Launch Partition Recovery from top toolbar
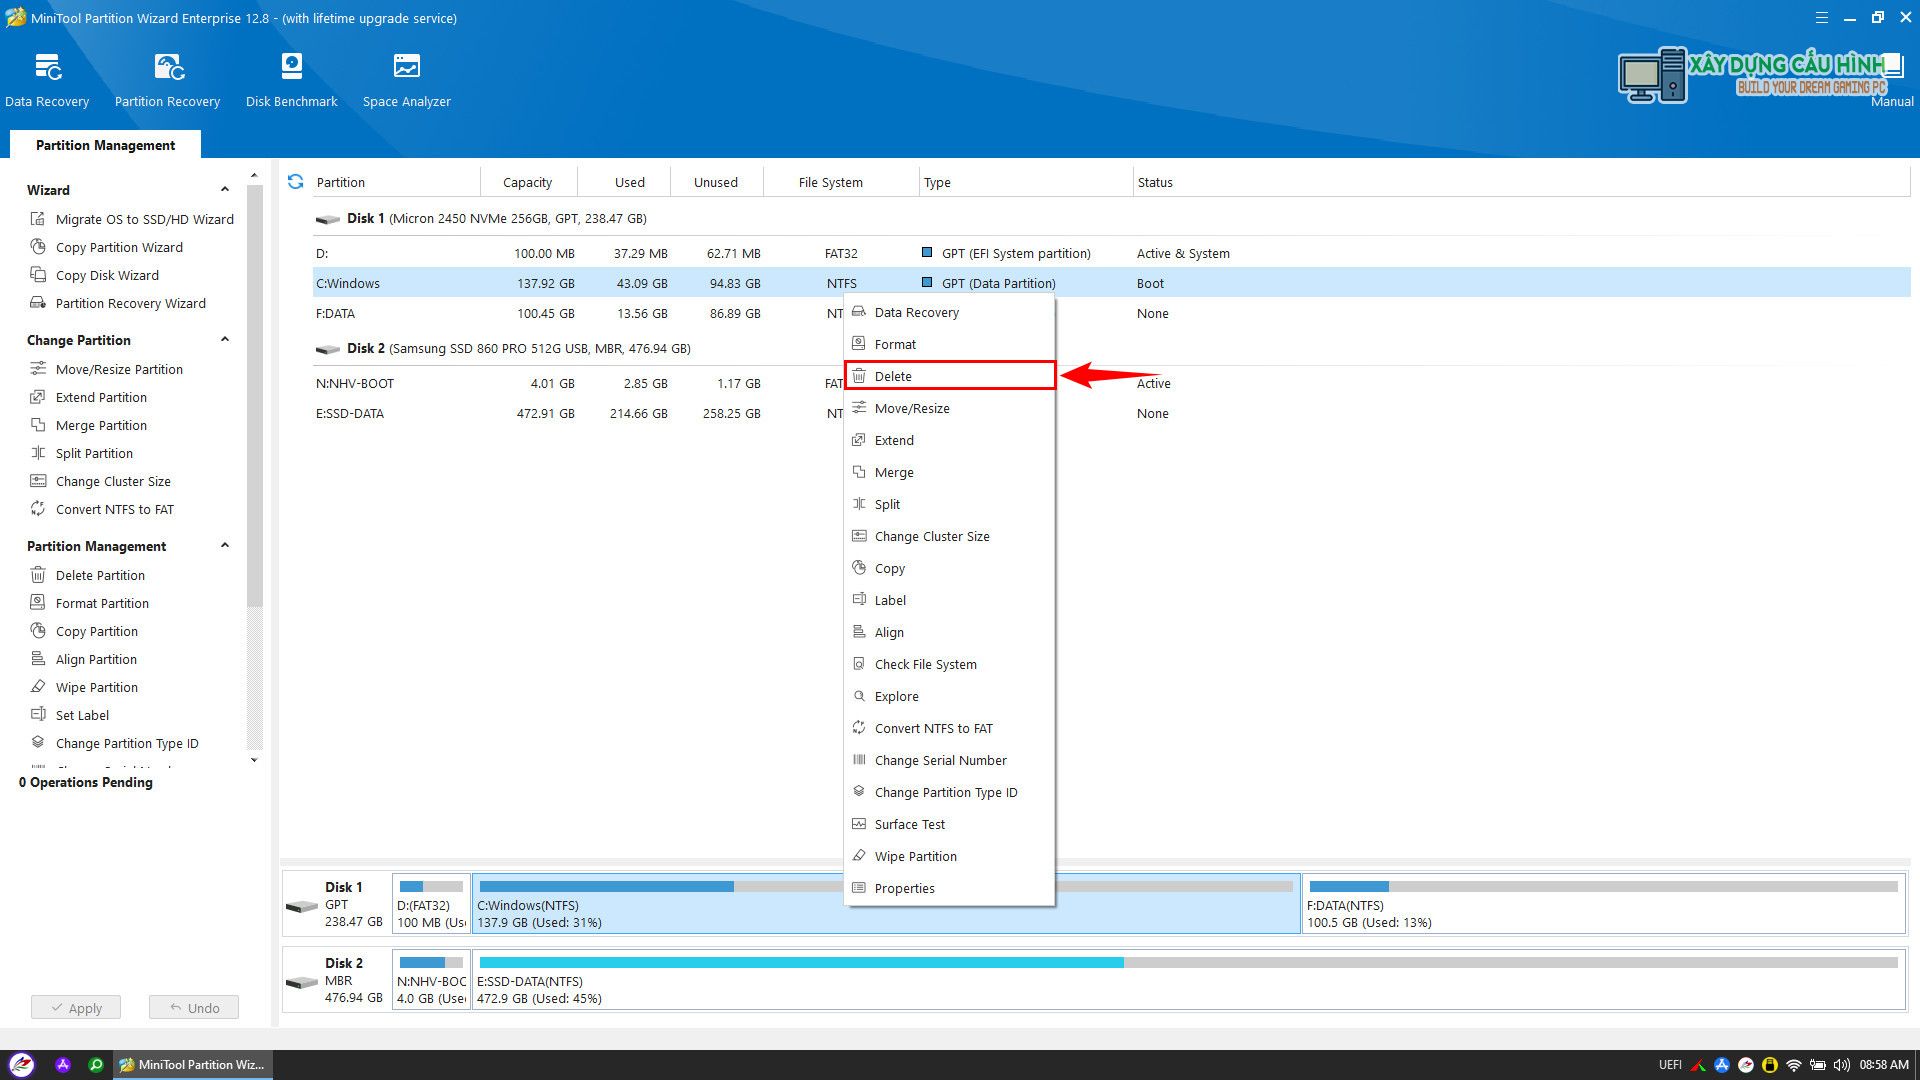This screenshot has height=1080, width=1920. point(167,80)
